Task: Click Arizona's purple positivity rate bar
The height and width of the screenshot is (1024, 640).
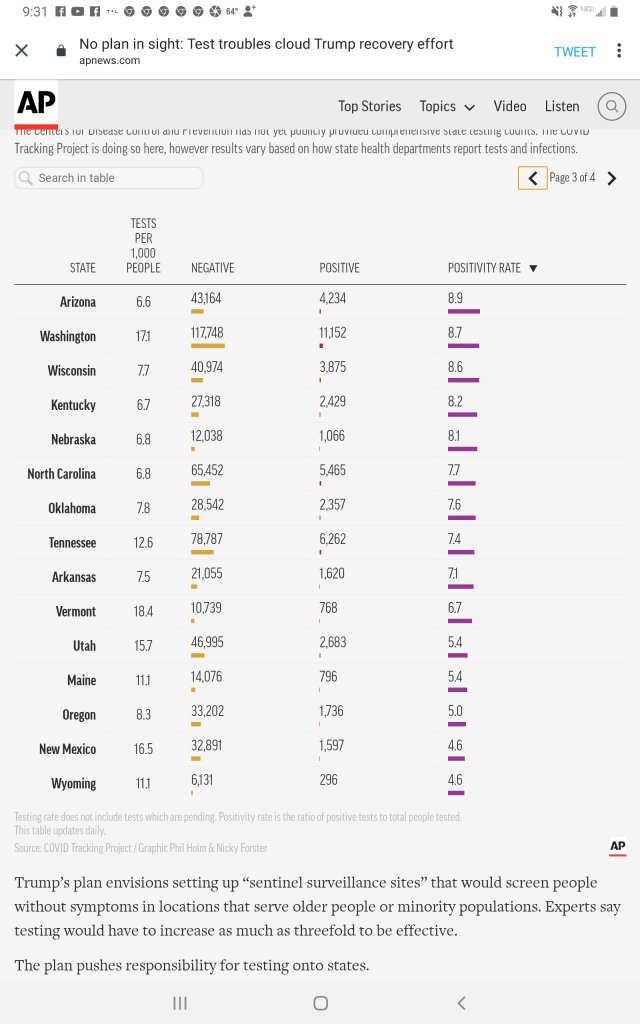Action: click(x=464, y=312)
